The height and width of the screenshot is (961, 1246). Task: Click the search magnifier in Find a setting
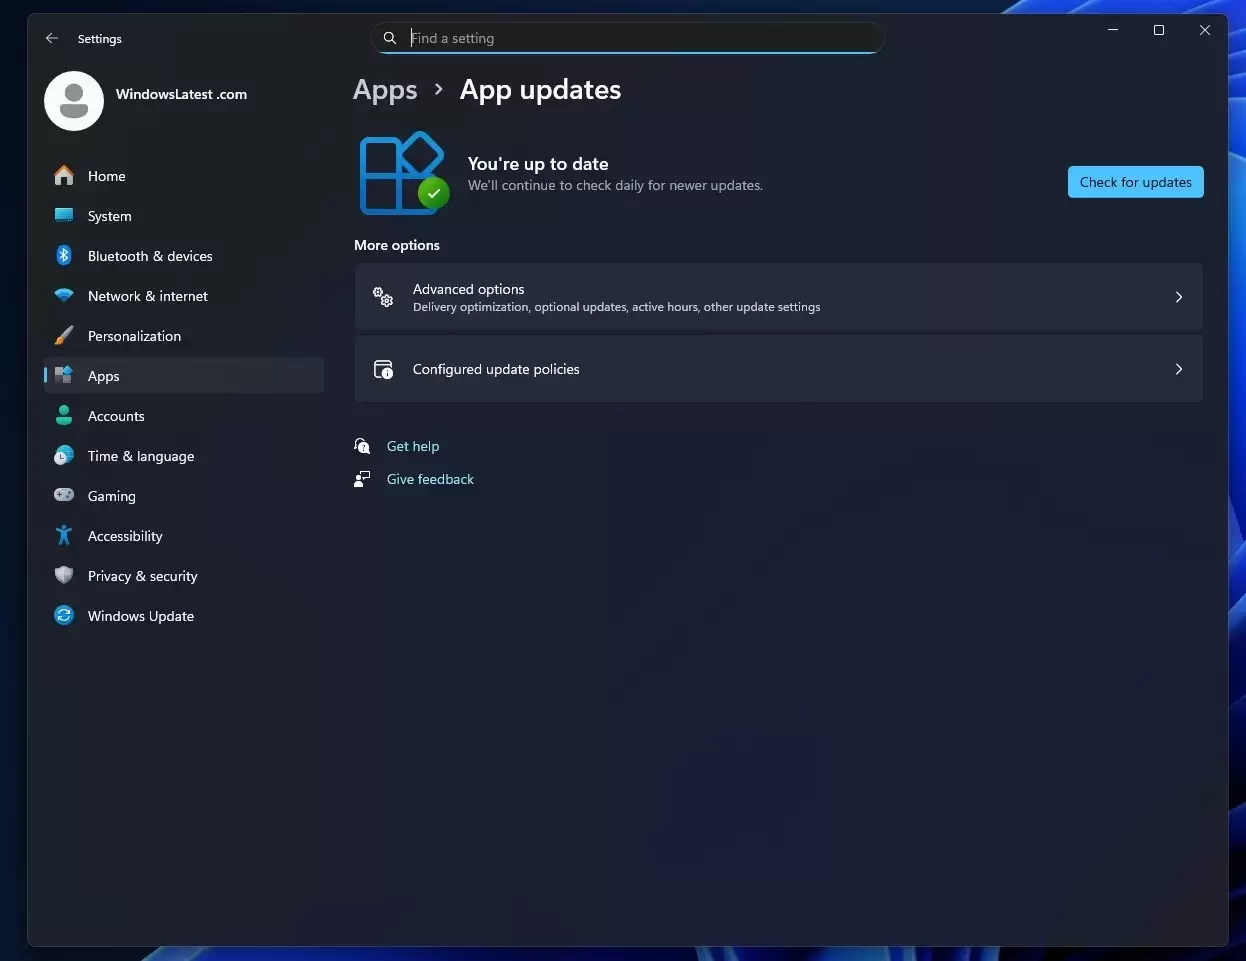click(390, 38)
